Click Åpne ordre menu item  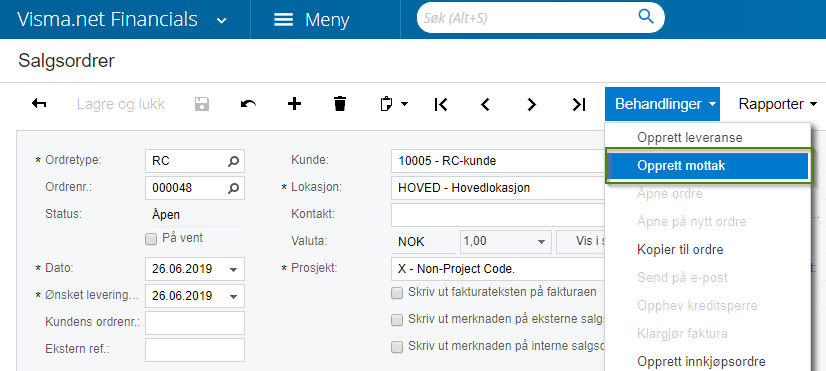point(670,193)
